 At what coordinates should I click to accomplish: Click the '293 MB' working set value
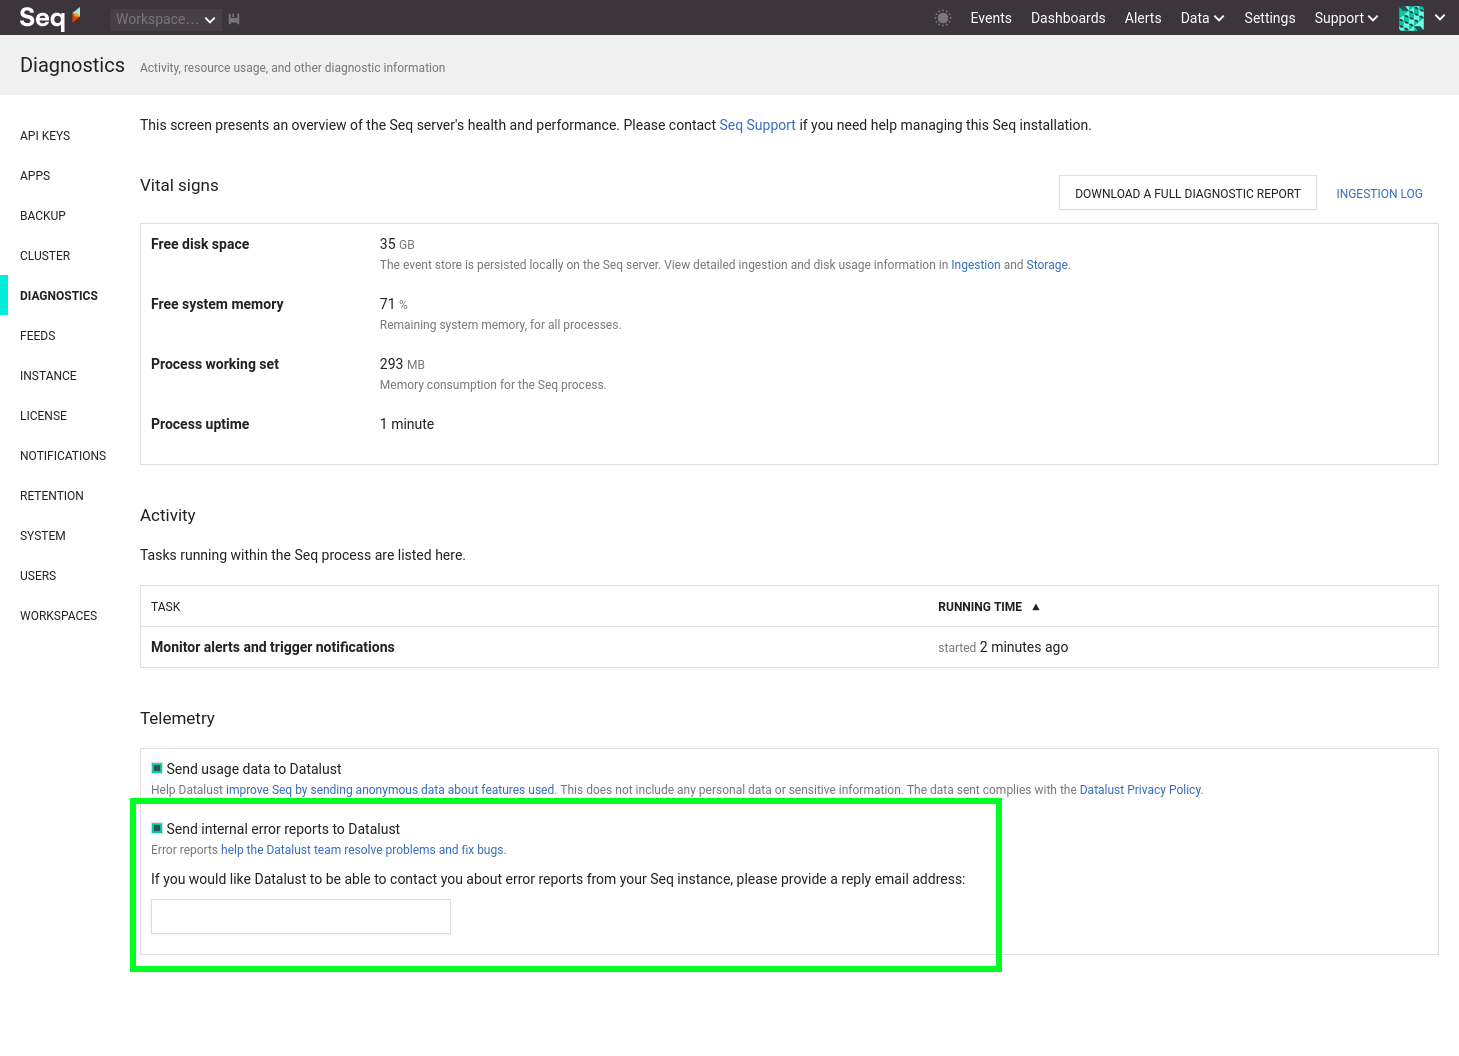402,364
